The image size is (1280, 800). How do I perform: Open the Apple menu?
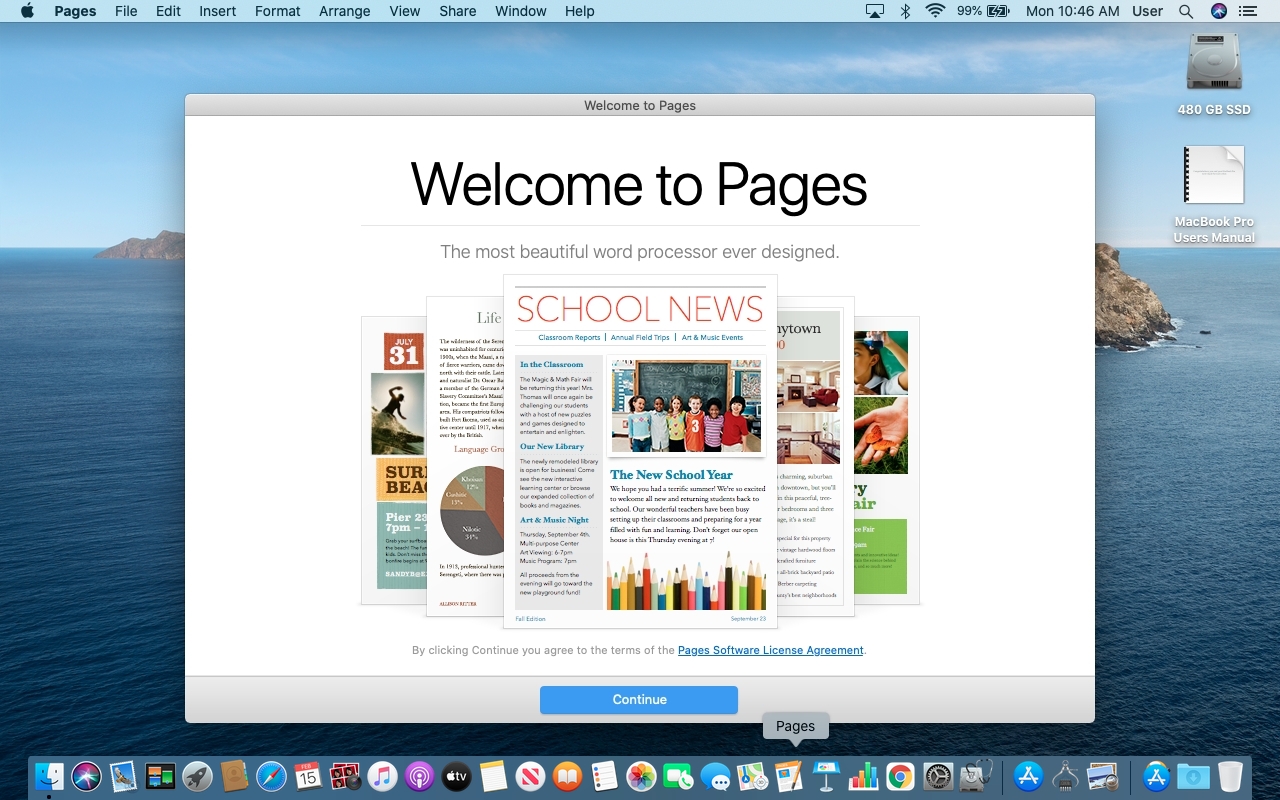(27, 11)
